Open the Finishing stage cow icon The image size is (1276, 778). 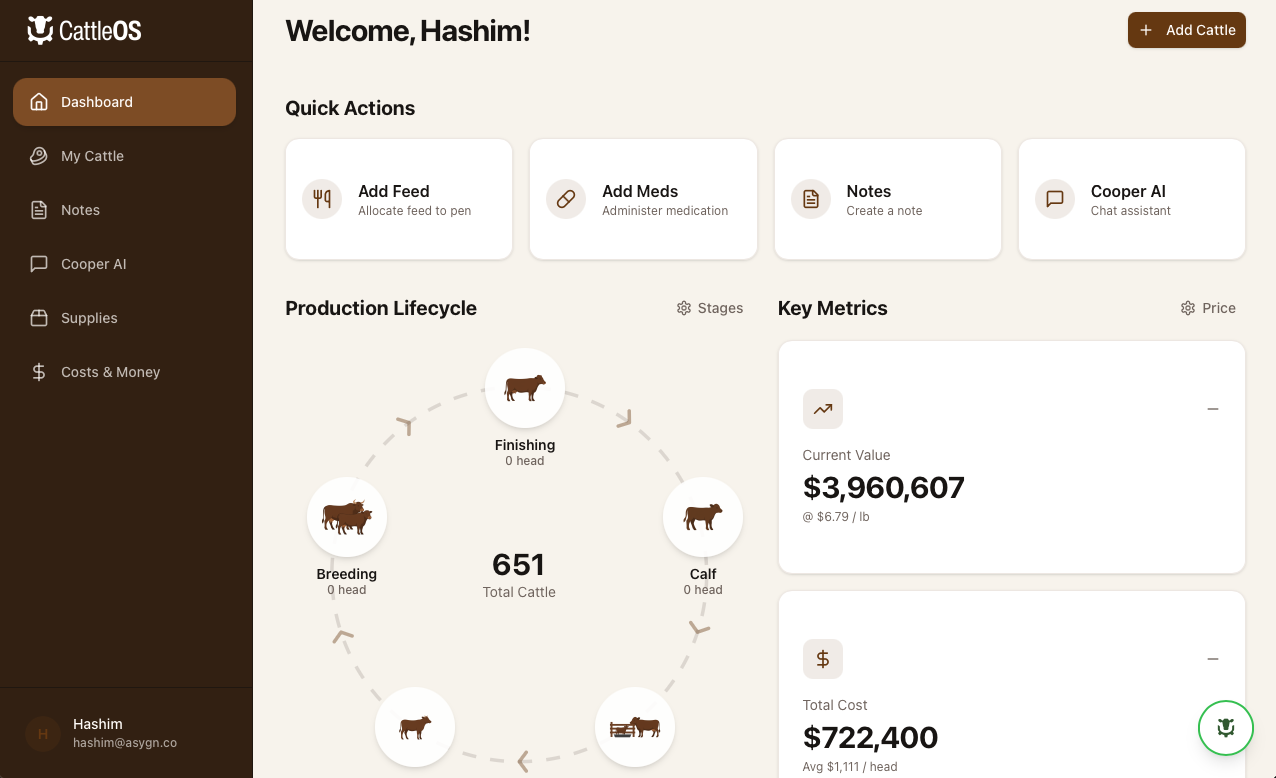(x=525, y=388)
